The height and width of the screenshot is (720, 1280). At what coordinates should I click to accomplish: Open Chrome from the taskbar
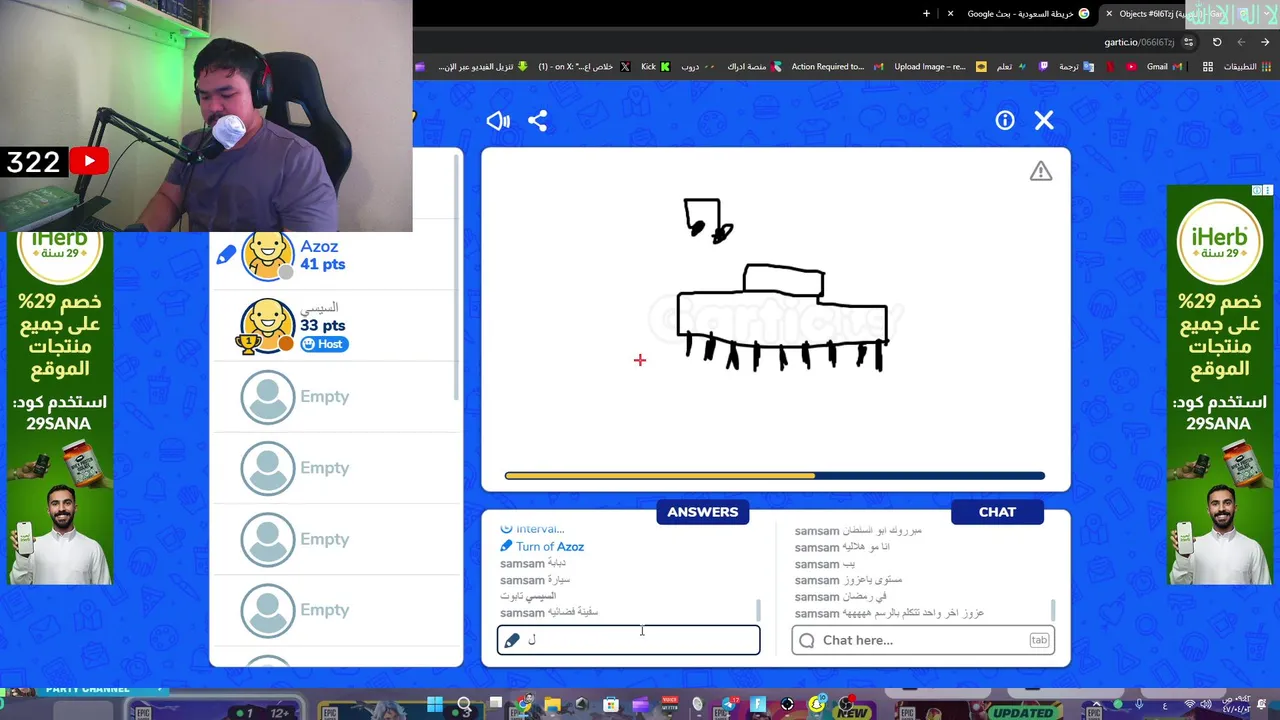click(x=523, y=705)
